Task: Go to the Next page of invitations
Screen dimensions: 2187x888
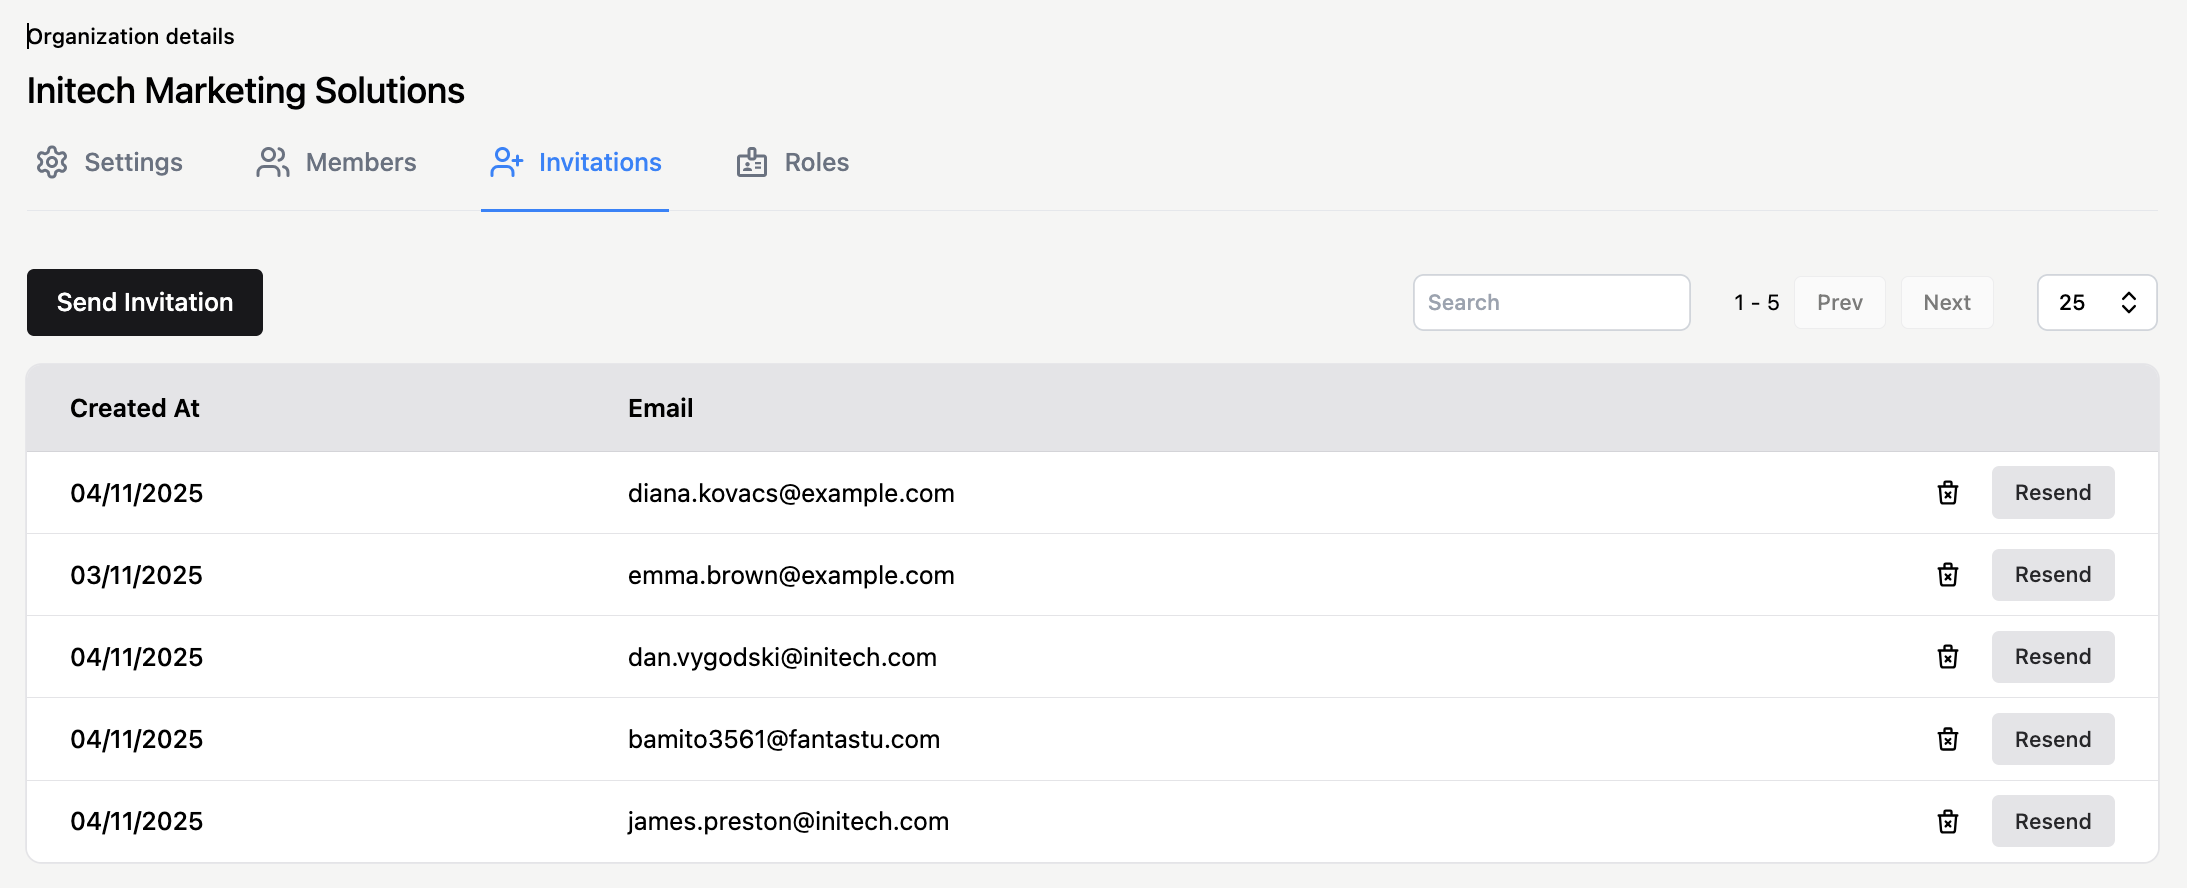Action: tap(1946, 302)
